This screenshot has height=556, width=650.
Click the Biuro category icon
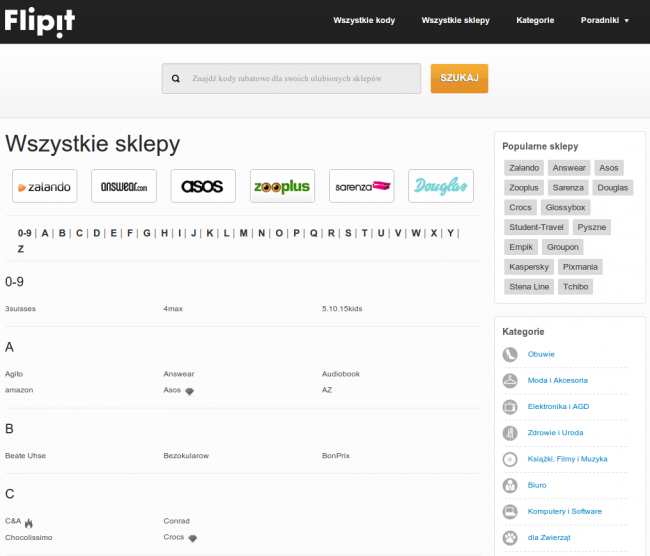[510, 485]
